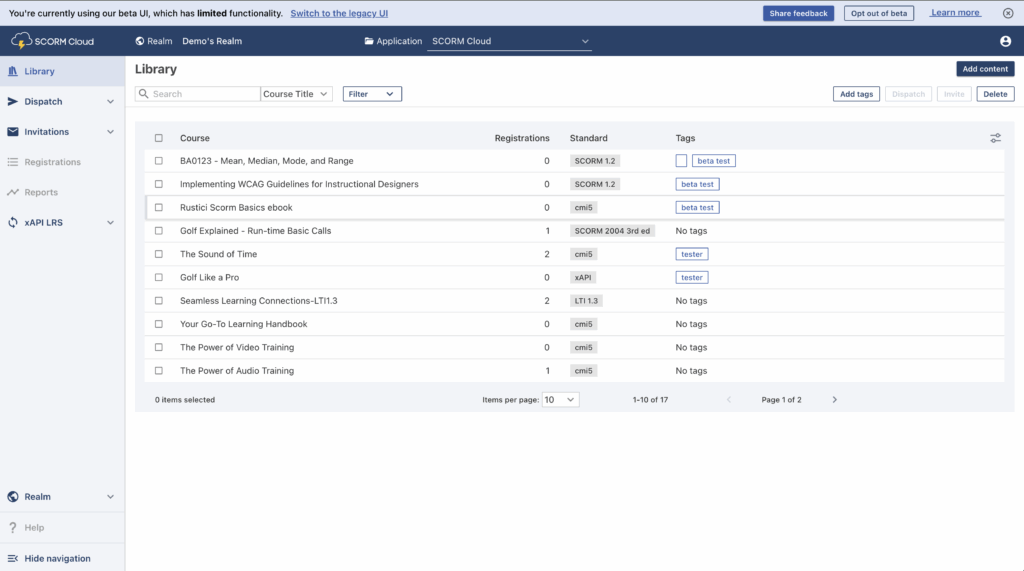
Task: Expand the Realm sidebar menu chevron
Action: click(x=110, y=497)
